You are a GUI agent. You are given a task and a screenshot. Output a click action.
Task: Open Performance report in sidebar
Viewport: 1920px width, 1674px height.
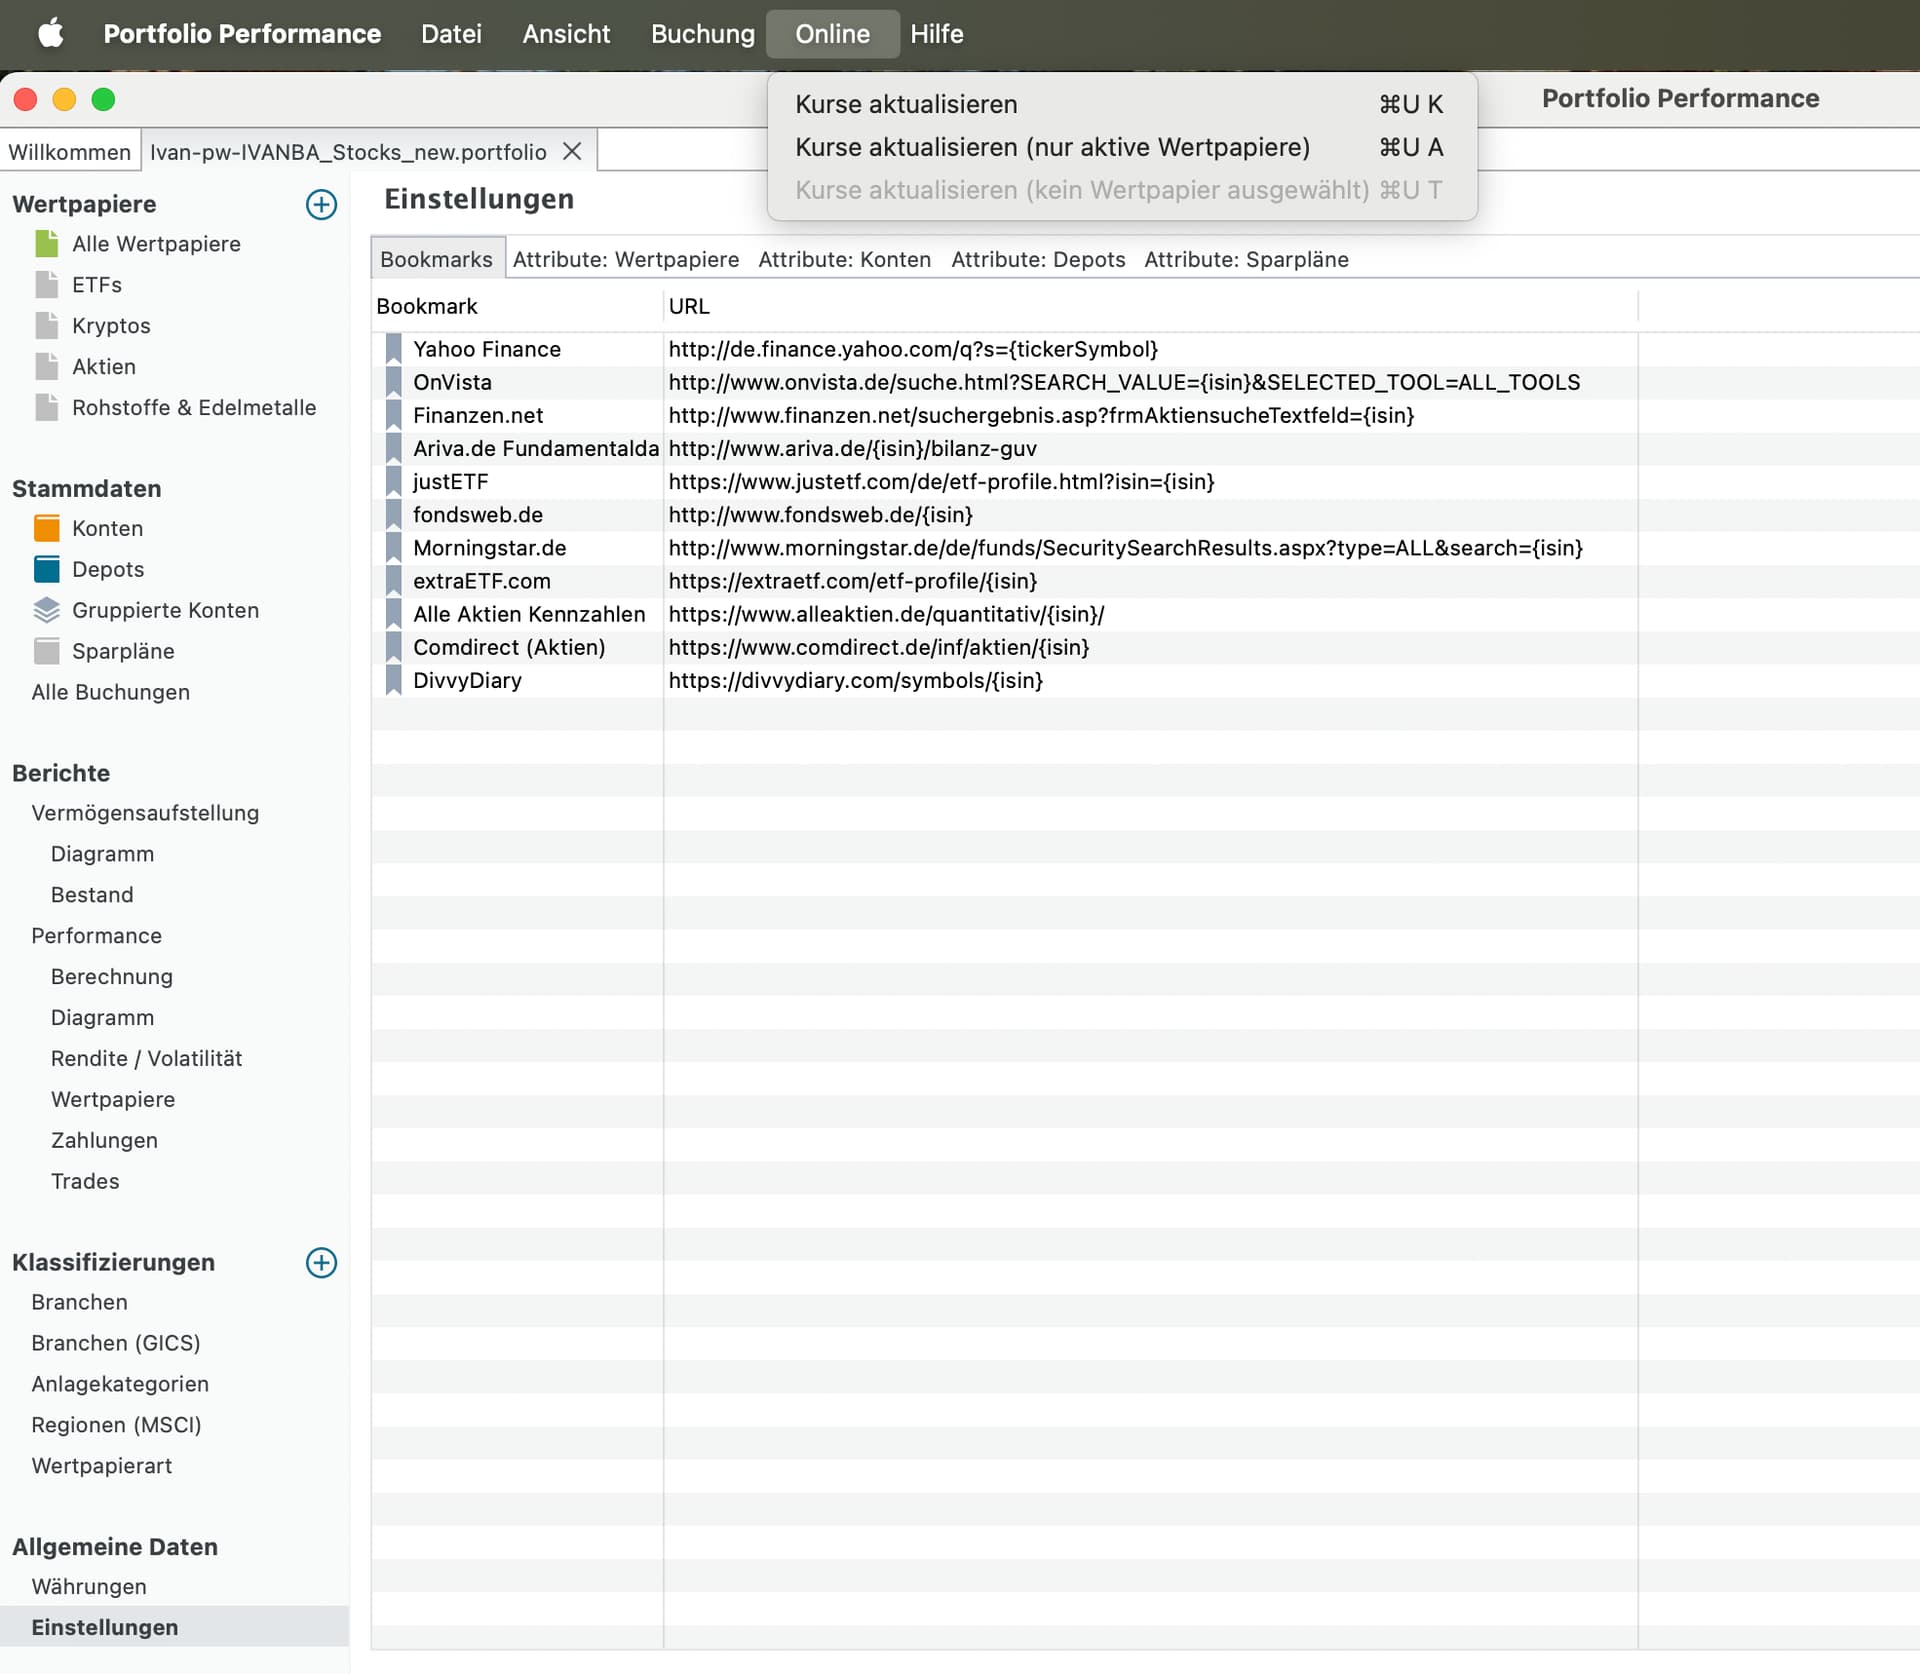click(x=96, y=936)
